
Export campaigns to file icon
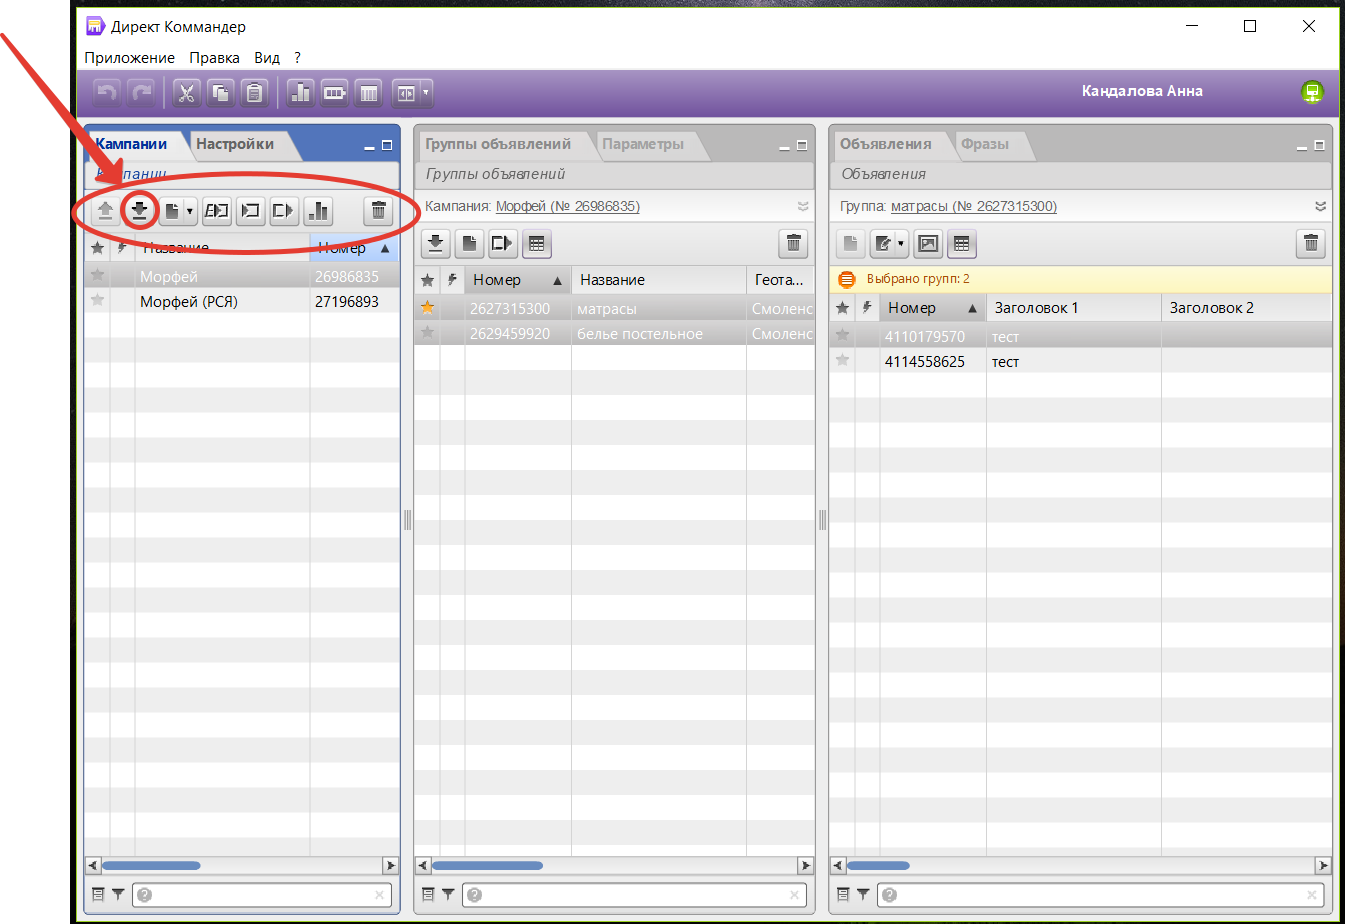tap(284, 211)
